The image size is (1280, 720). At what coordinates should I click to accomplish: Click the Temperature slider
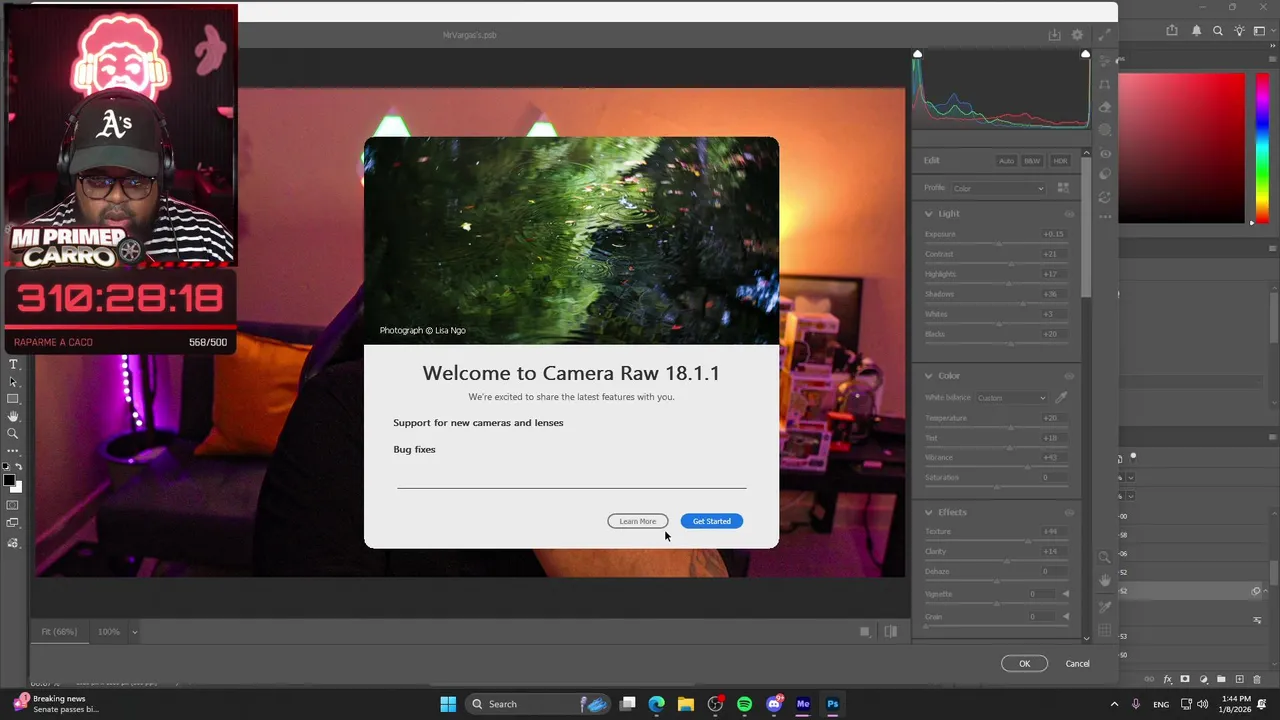click(997, 428)
